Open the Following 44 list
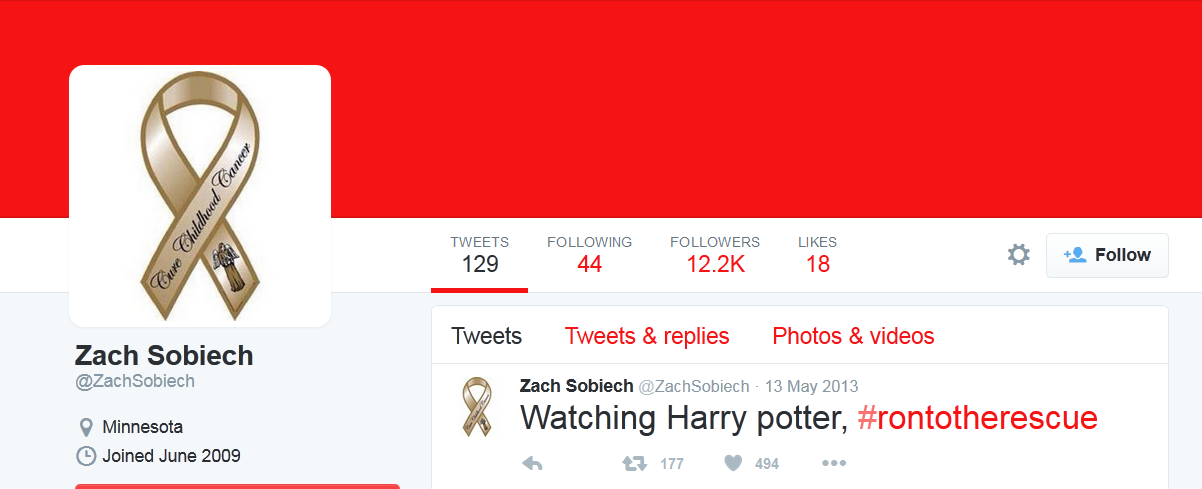The width and height of the screenshot is (1202, 489). (x=589, y=255)
